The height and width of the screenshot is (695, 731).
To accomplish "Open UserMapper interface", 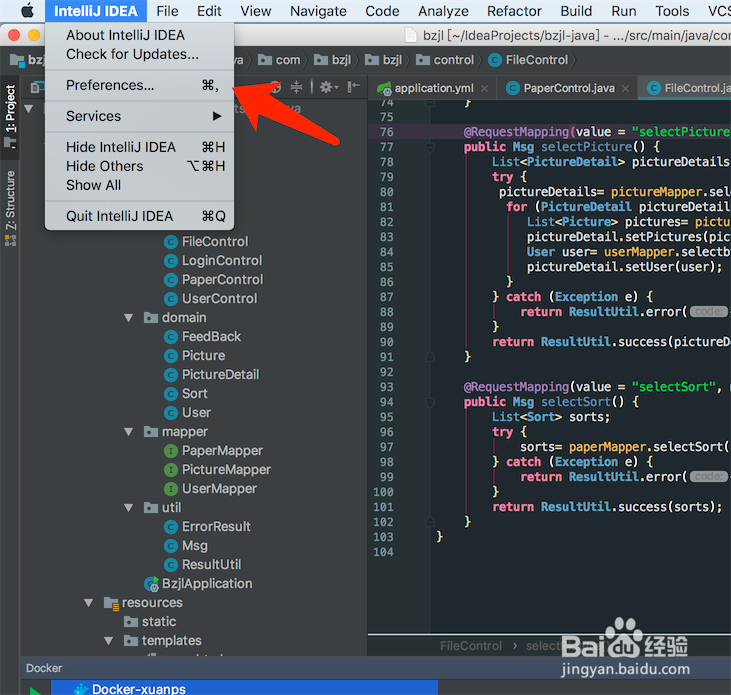I will coord(211,489).
